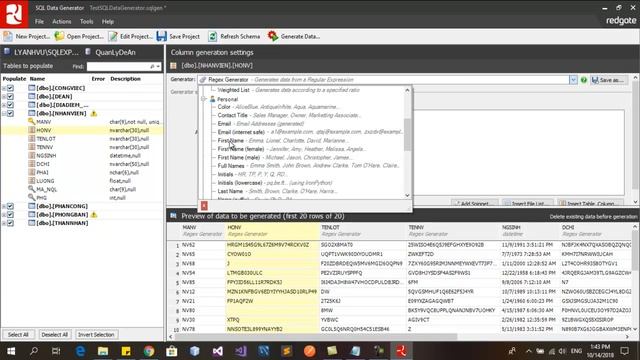The height and width of the screenshot is (360, 640).
Task: Click the table icon of [dbo].[DEAN]
Action: coord(31,96)
